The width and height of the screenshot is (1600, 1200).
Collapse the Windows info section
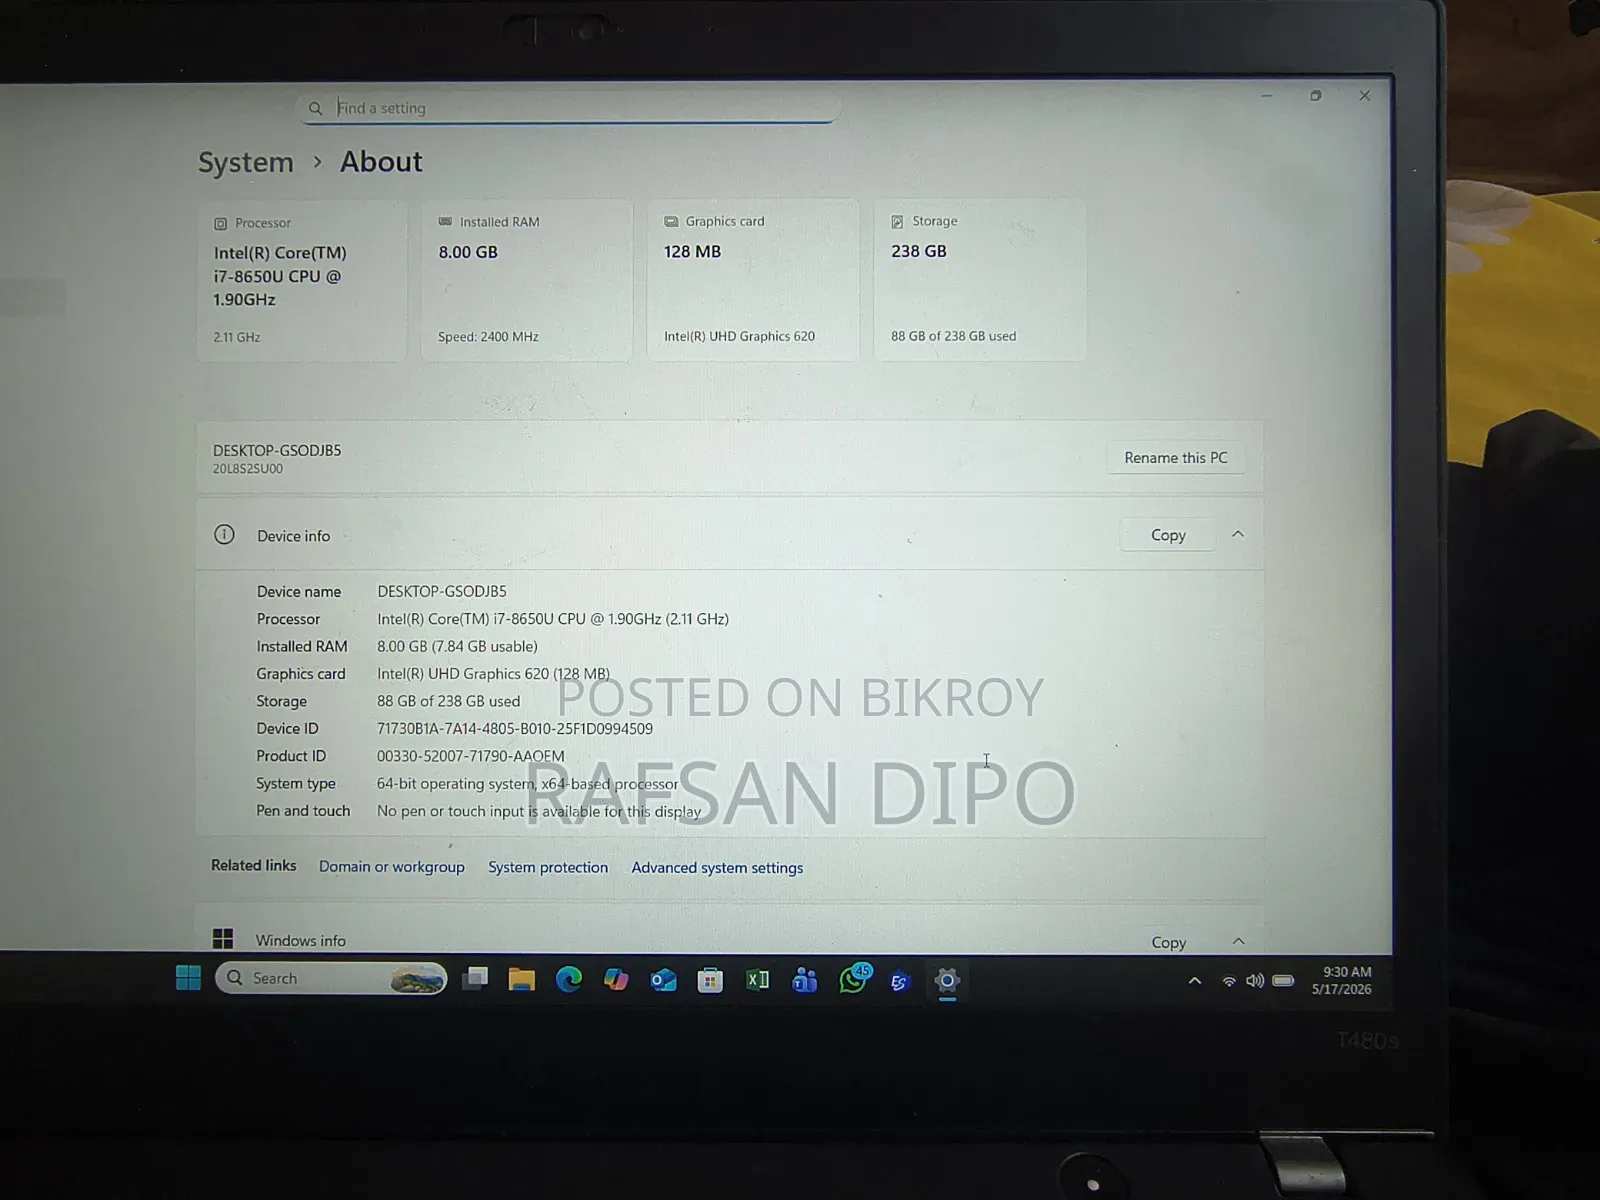(x=1238, y=941)
